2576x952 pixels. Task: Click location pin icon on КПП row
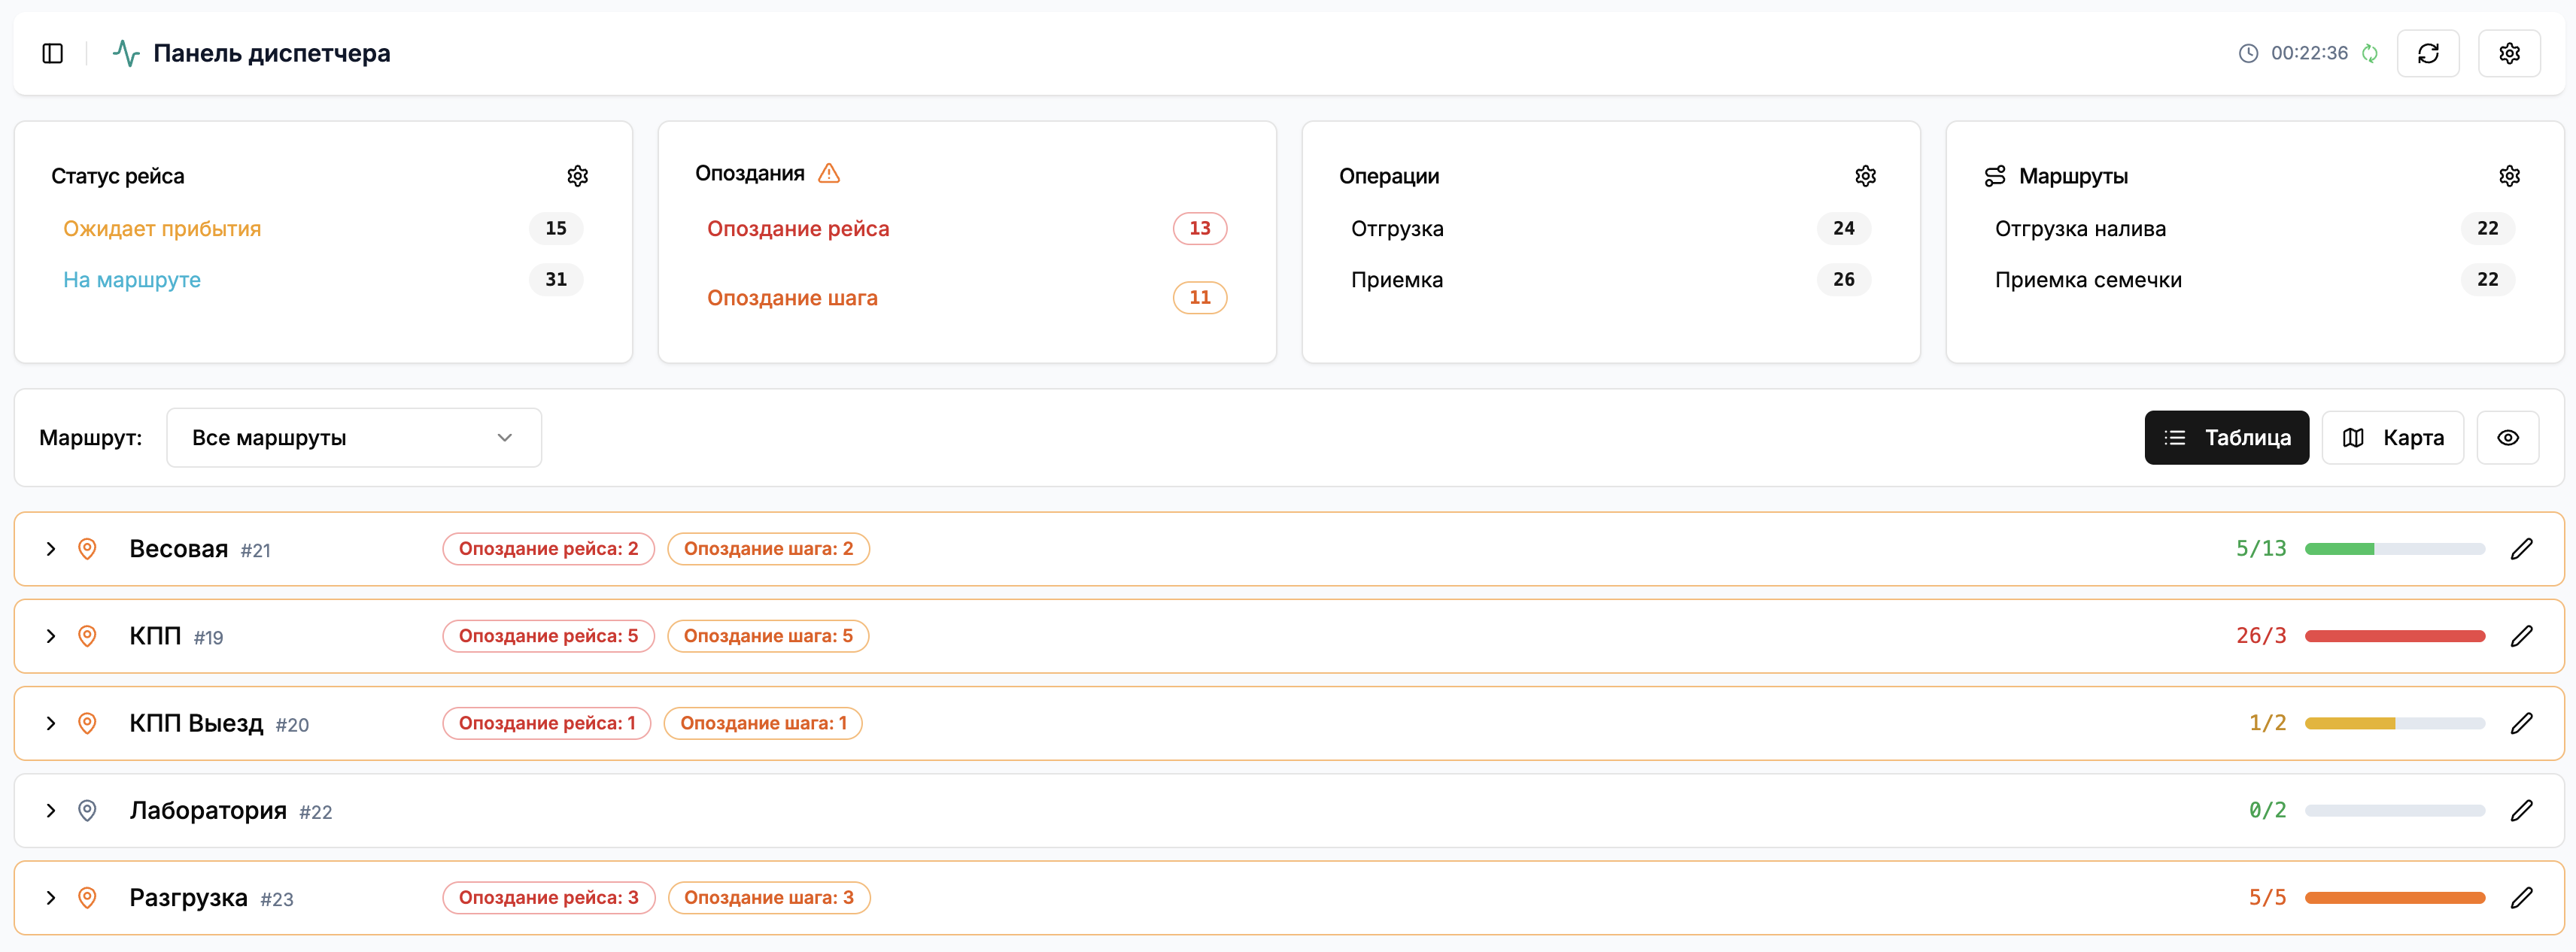pos(87,636)
